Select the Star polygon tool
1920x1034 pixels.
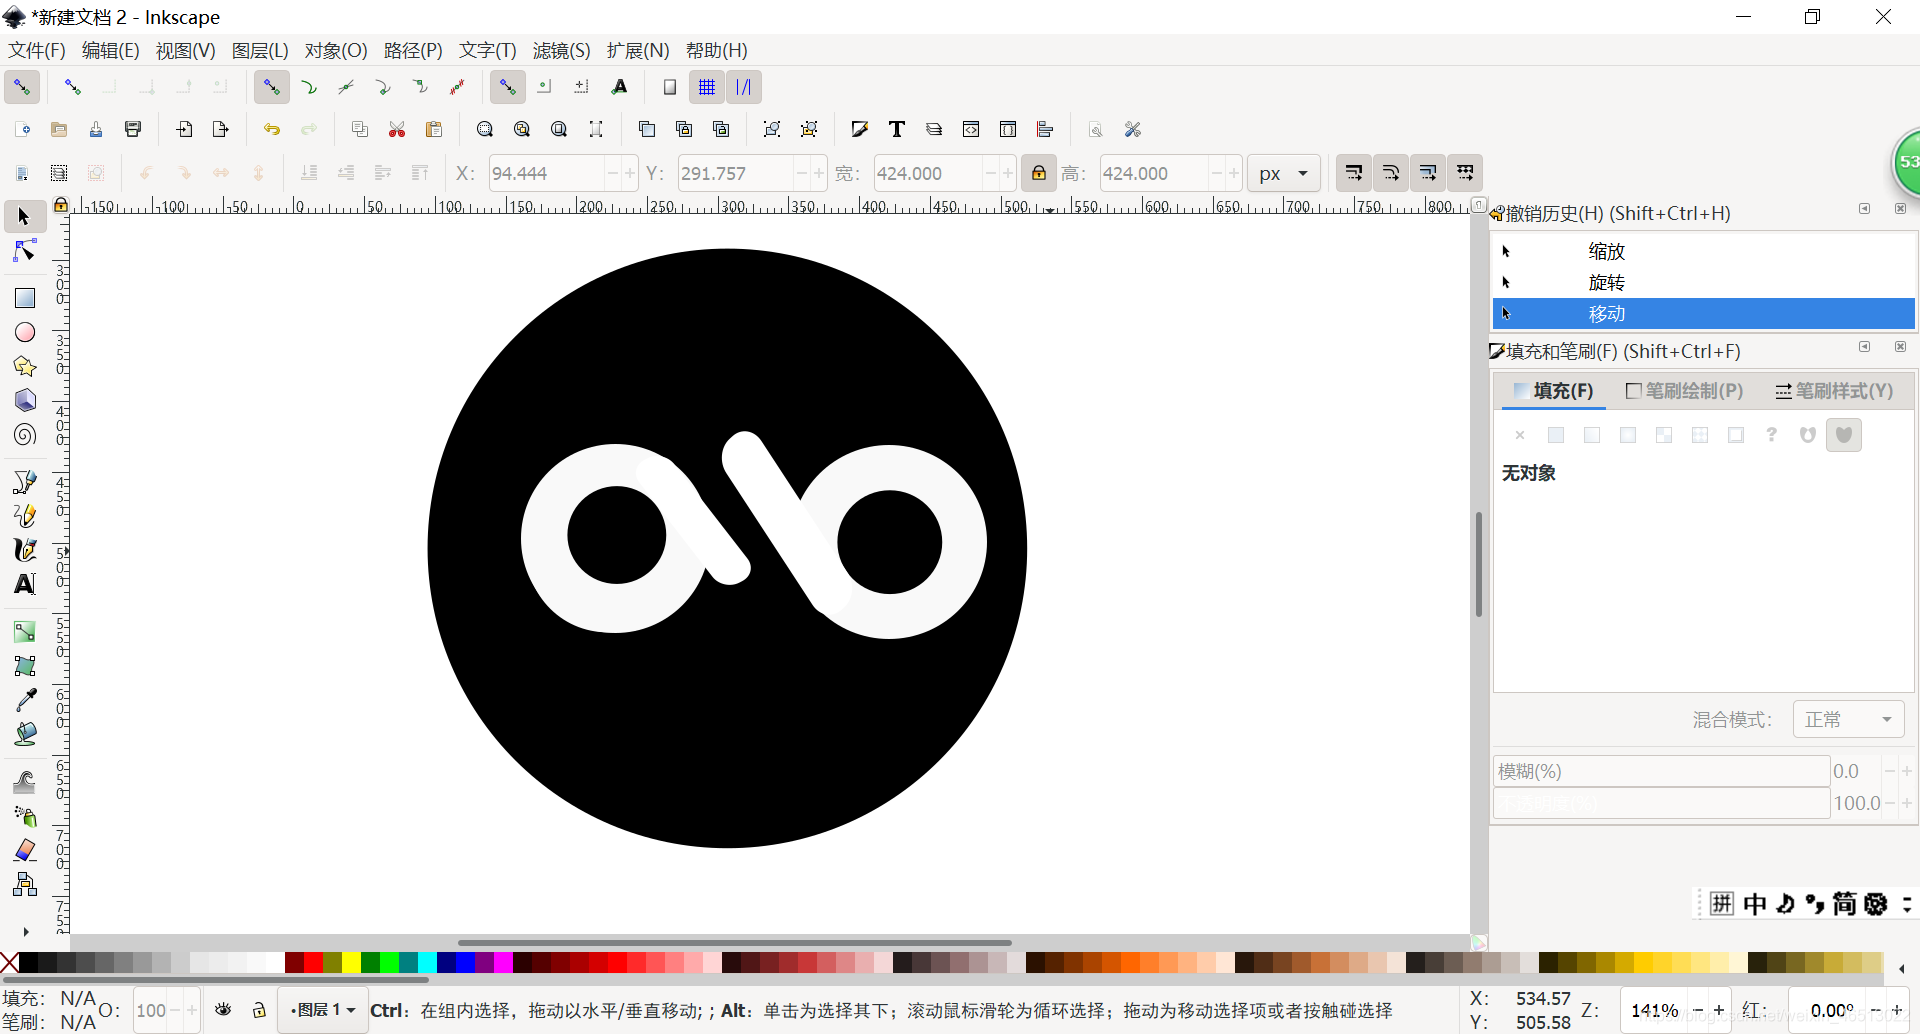point(24,366)
